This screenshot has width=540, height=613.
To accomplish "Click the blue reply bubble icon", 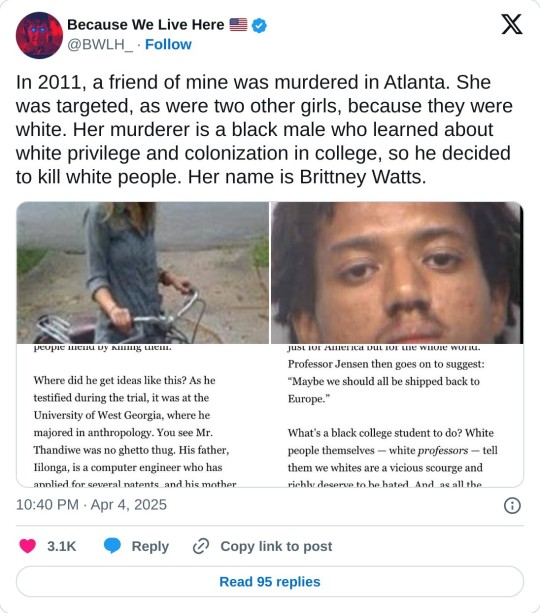I will pos(112,546).
